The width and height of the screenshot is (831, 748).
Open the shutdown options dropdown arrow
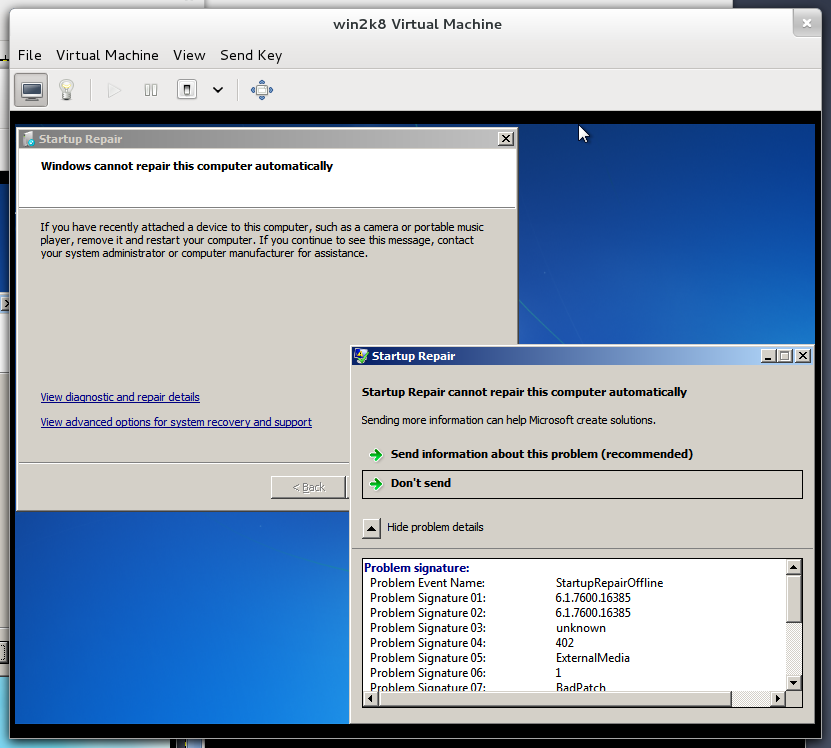click(218, 90)
